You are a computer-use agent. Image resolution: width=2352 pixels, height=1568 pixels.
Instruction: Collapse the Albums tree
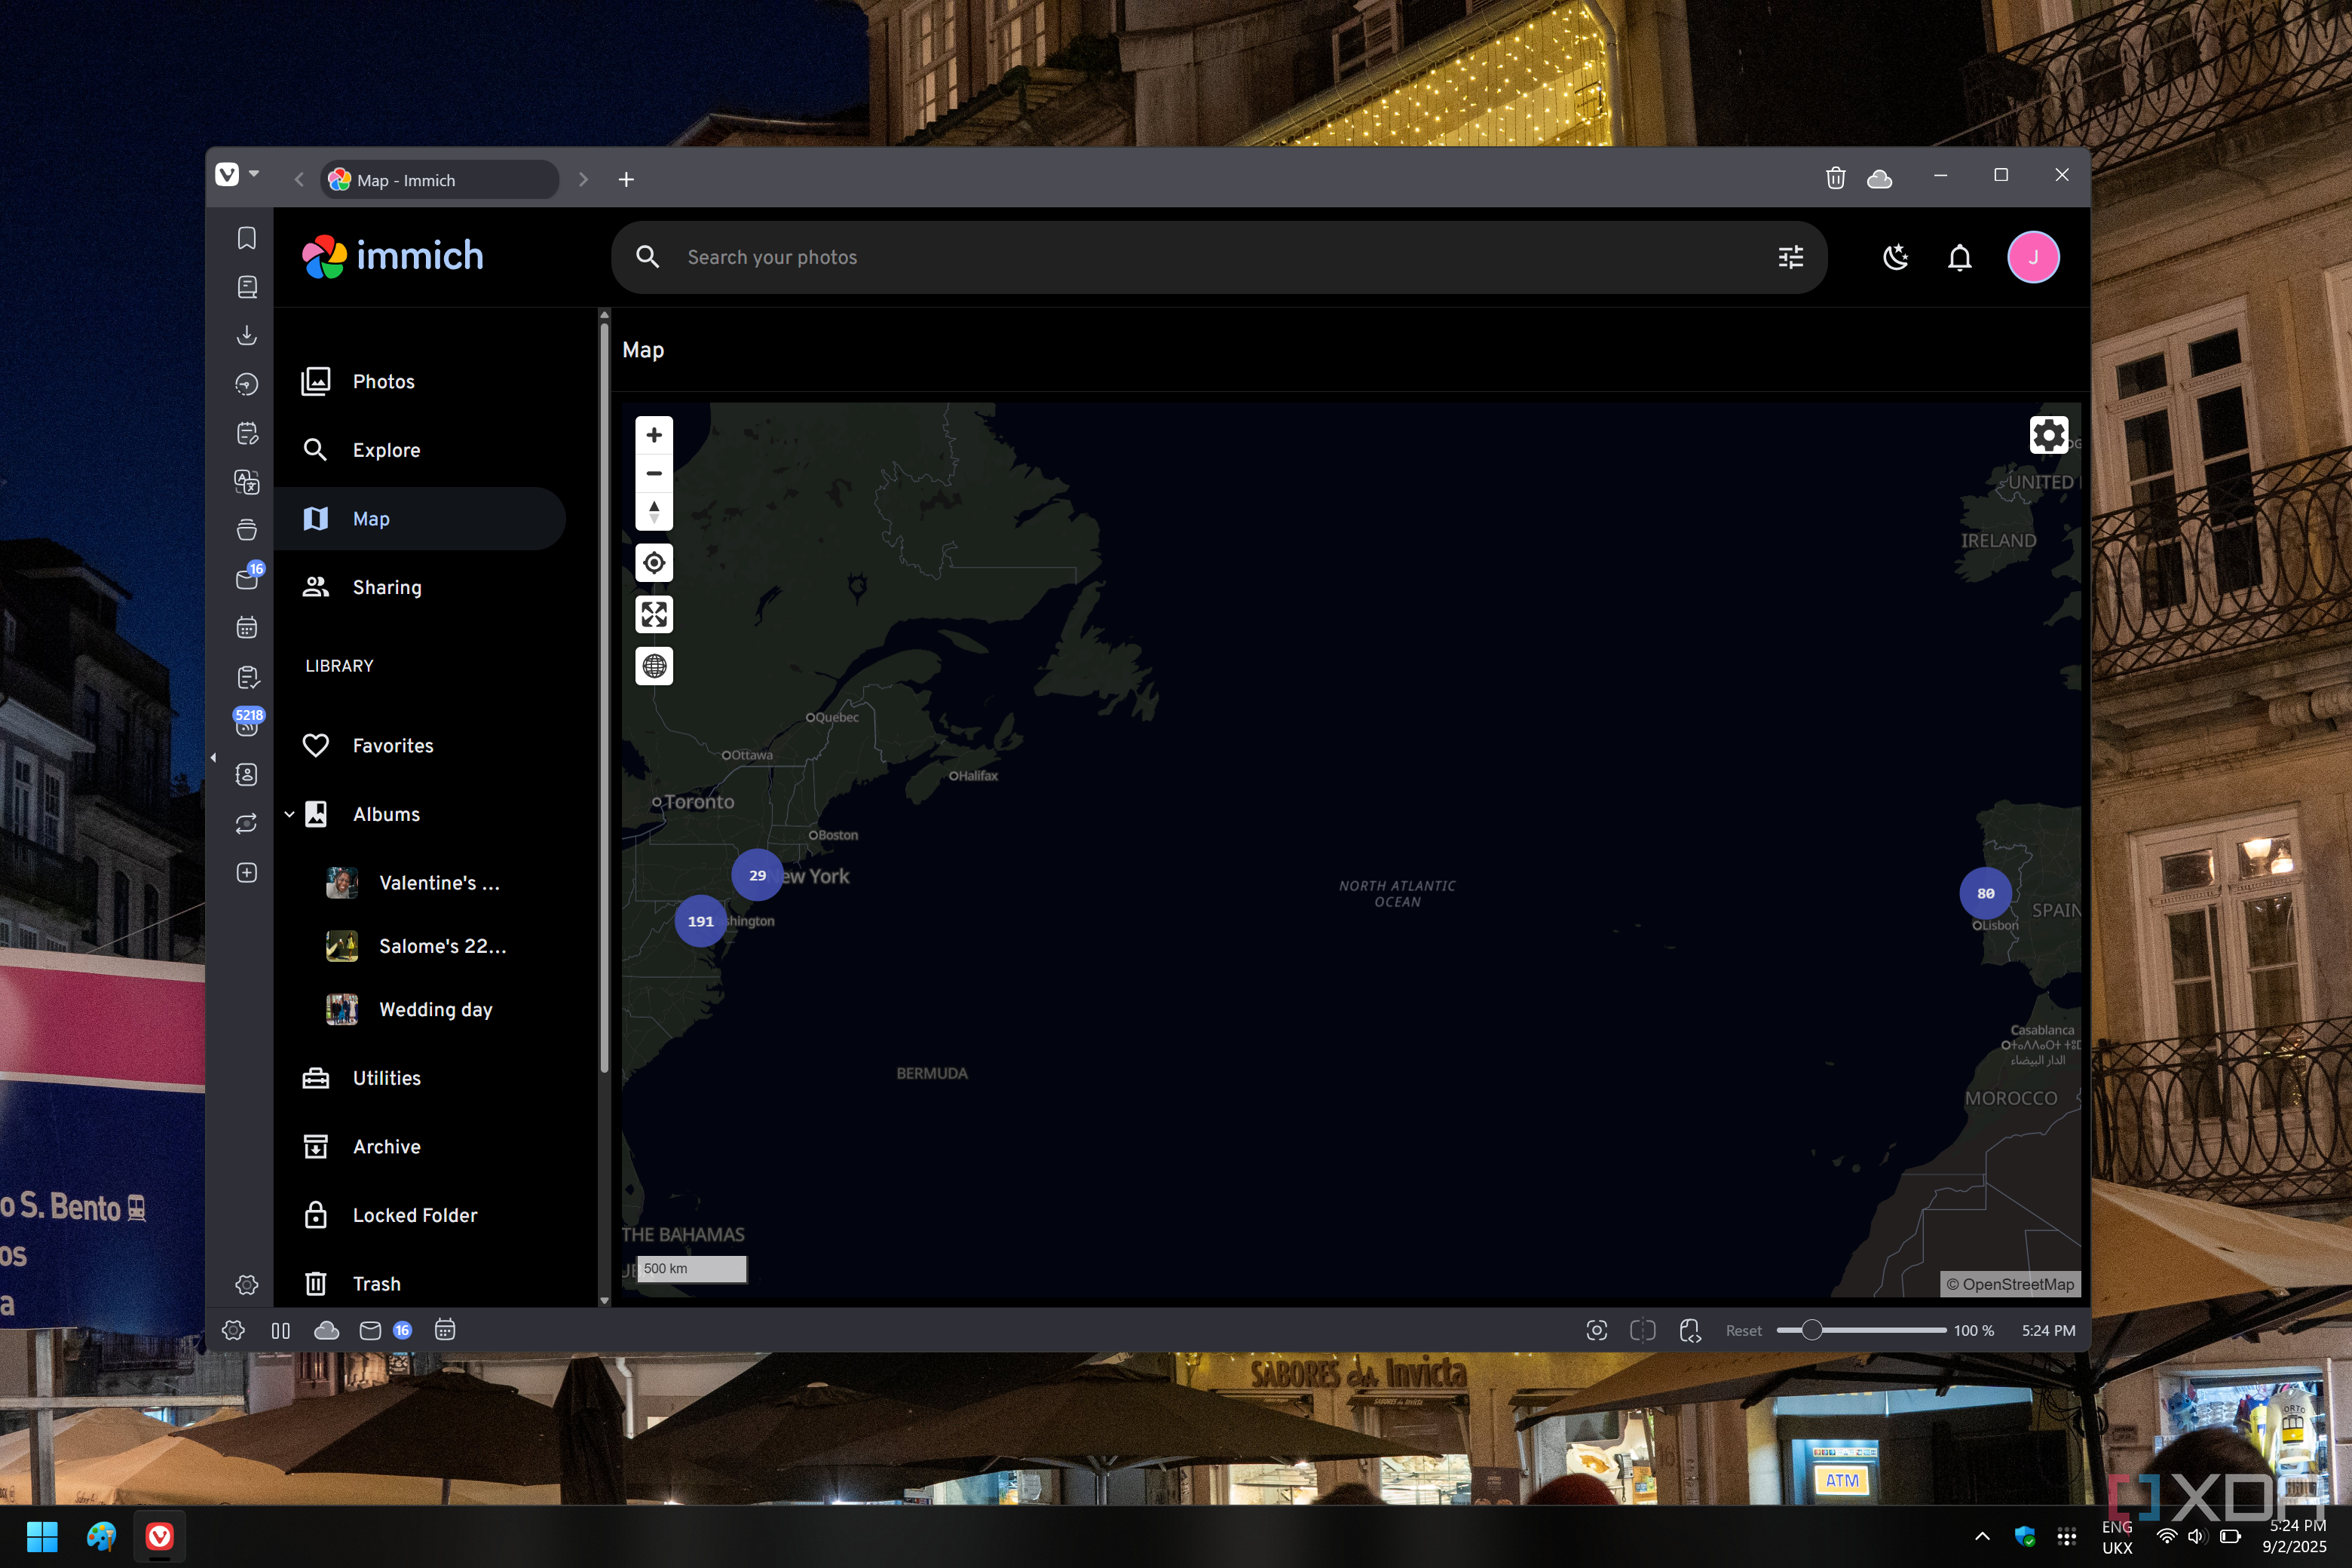click(x=289, y=814)
